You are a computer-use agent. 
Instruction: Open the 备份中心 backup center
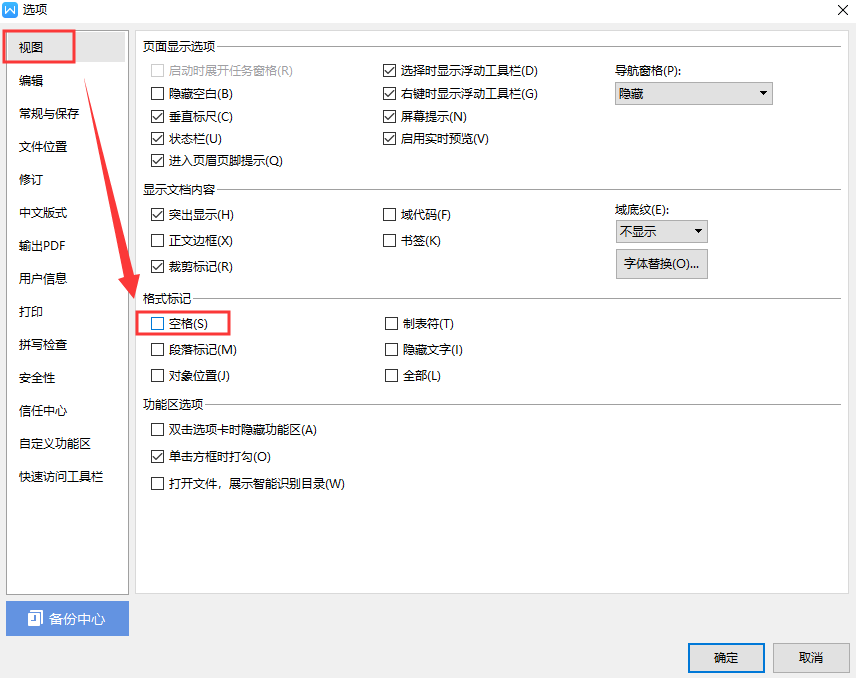(x=67, y=618)
